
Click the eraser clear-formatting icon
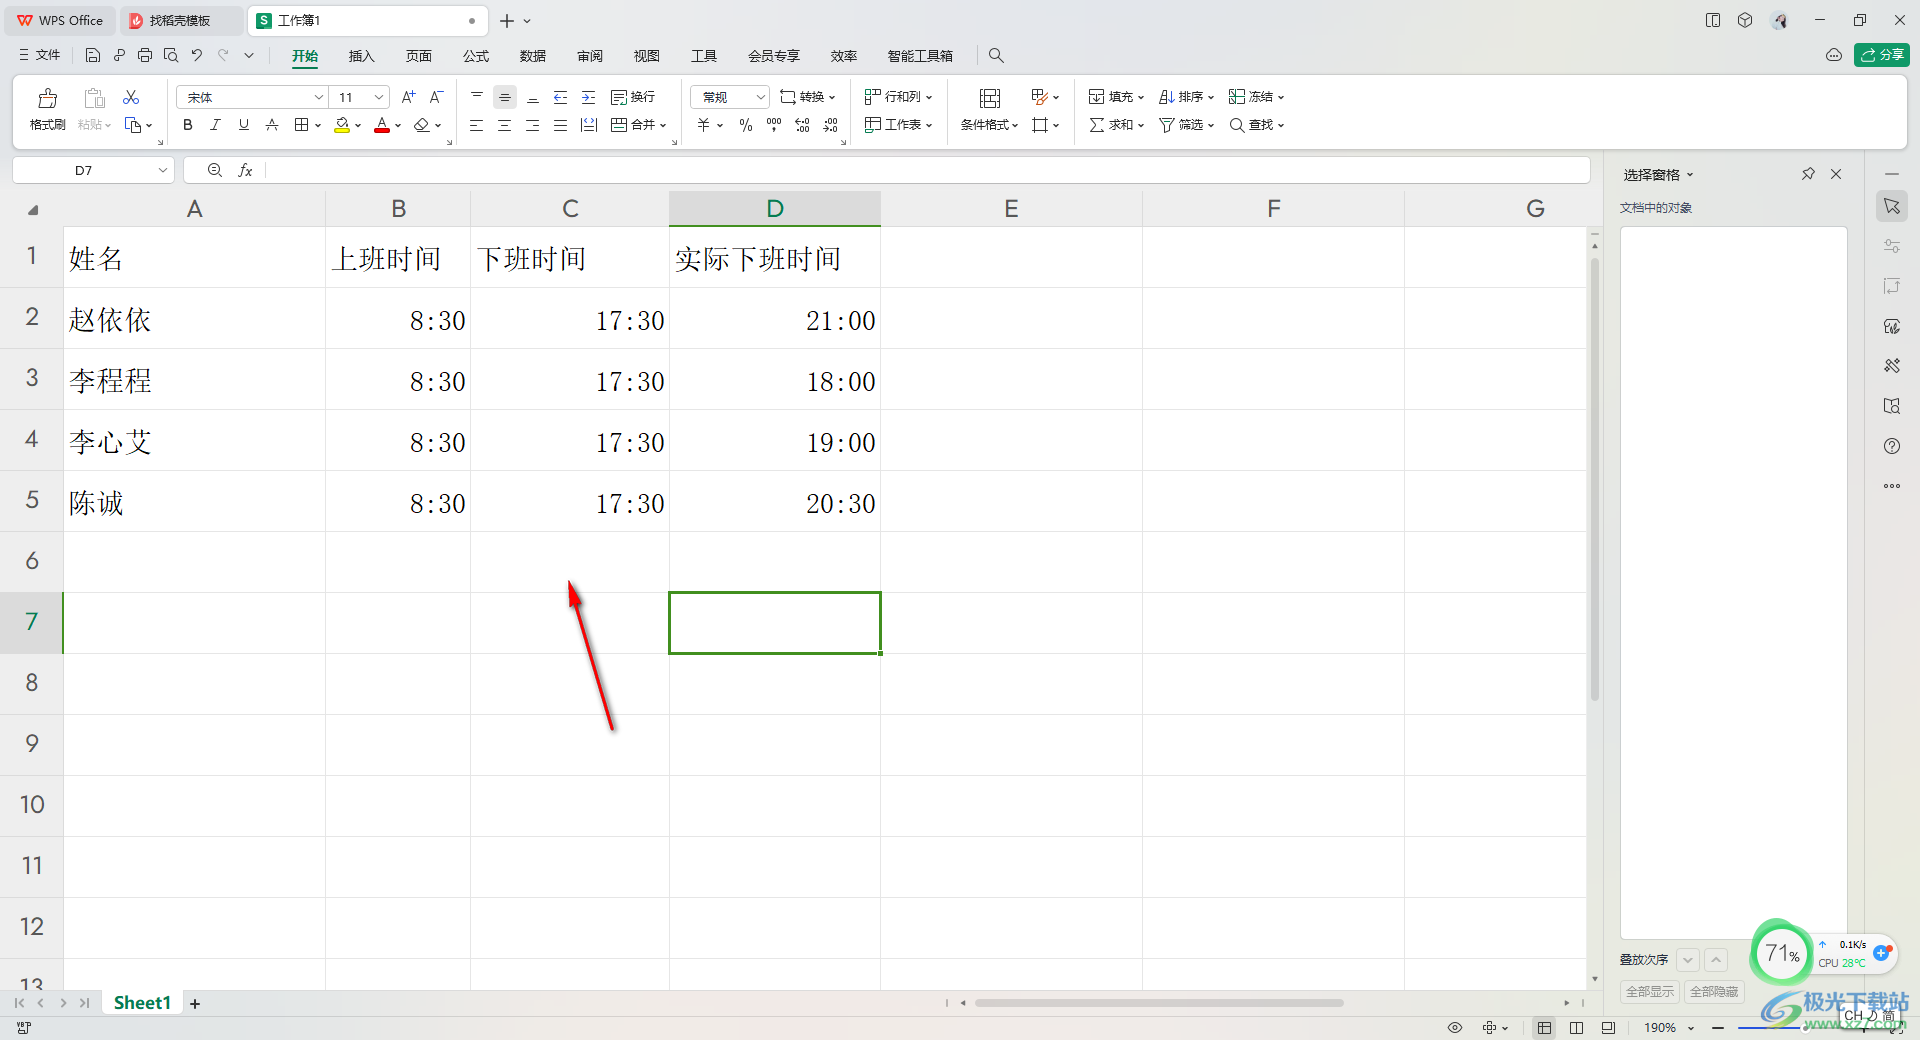pyautogui.click(x=422, y=125)
